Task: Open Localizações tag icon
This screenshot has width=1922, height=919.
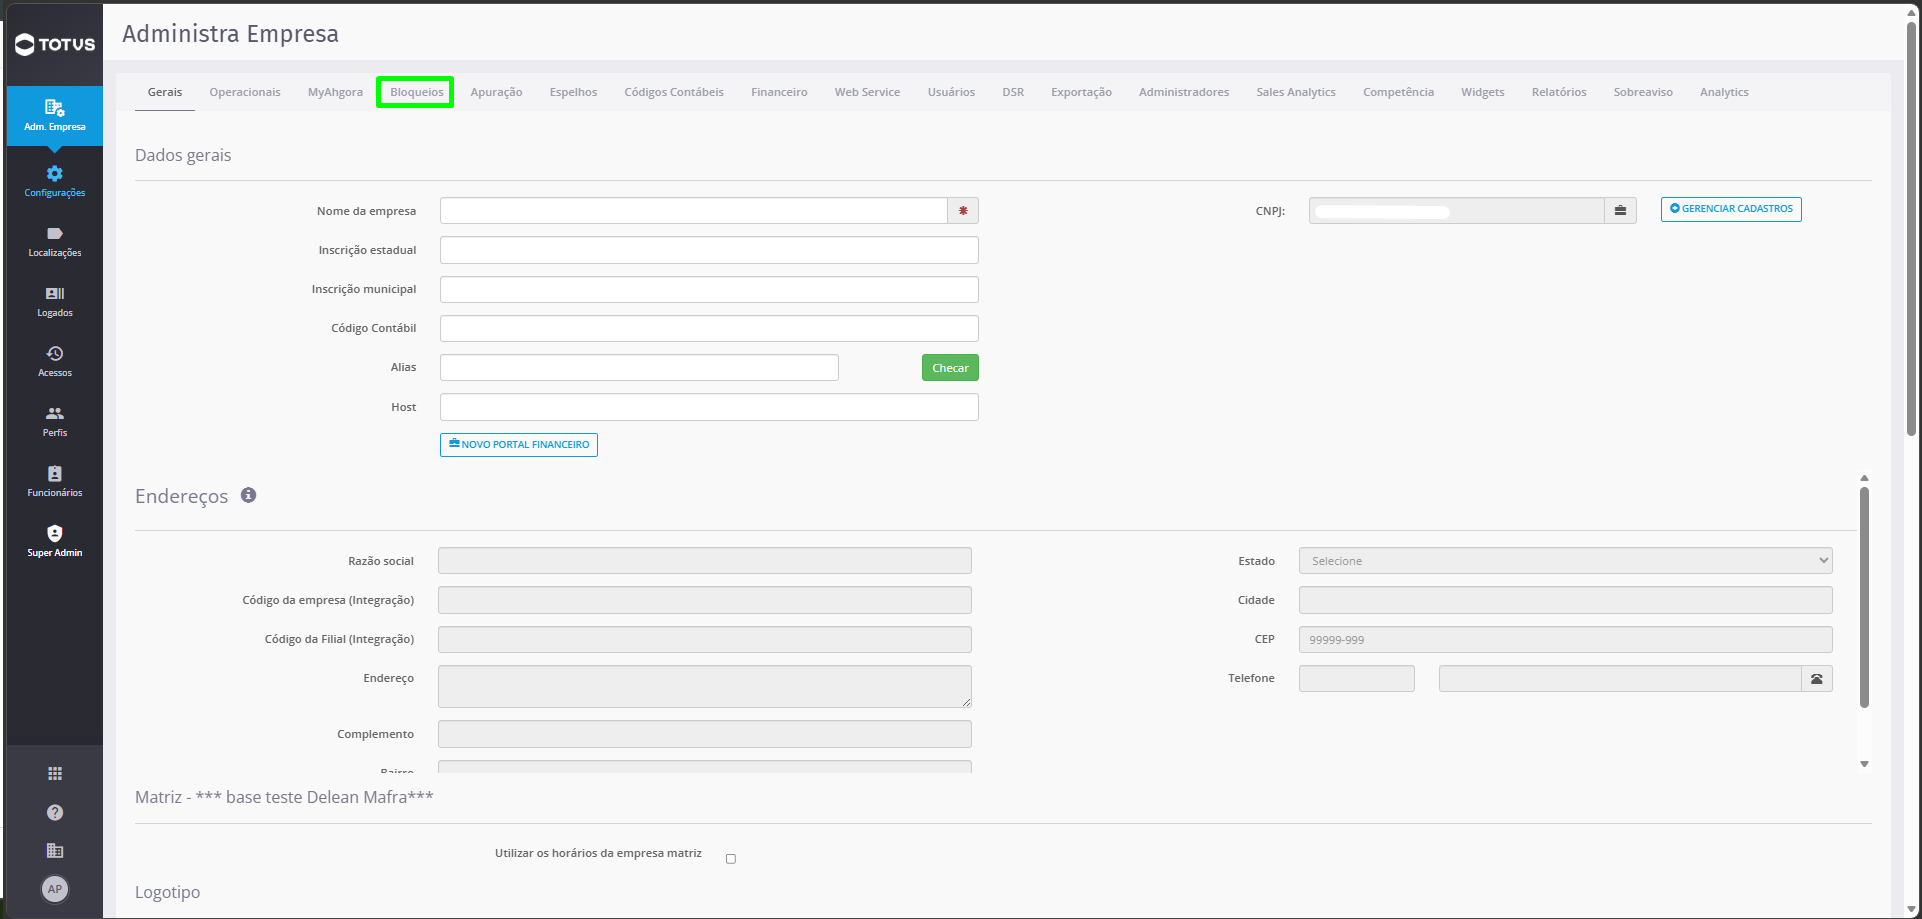Action: click(55, 233)
